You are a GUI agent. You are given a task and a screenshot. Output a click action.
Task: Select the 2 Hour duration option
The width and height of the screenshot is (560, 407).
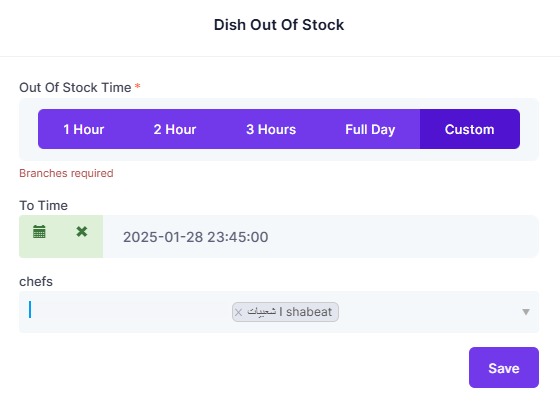(175, 129)
